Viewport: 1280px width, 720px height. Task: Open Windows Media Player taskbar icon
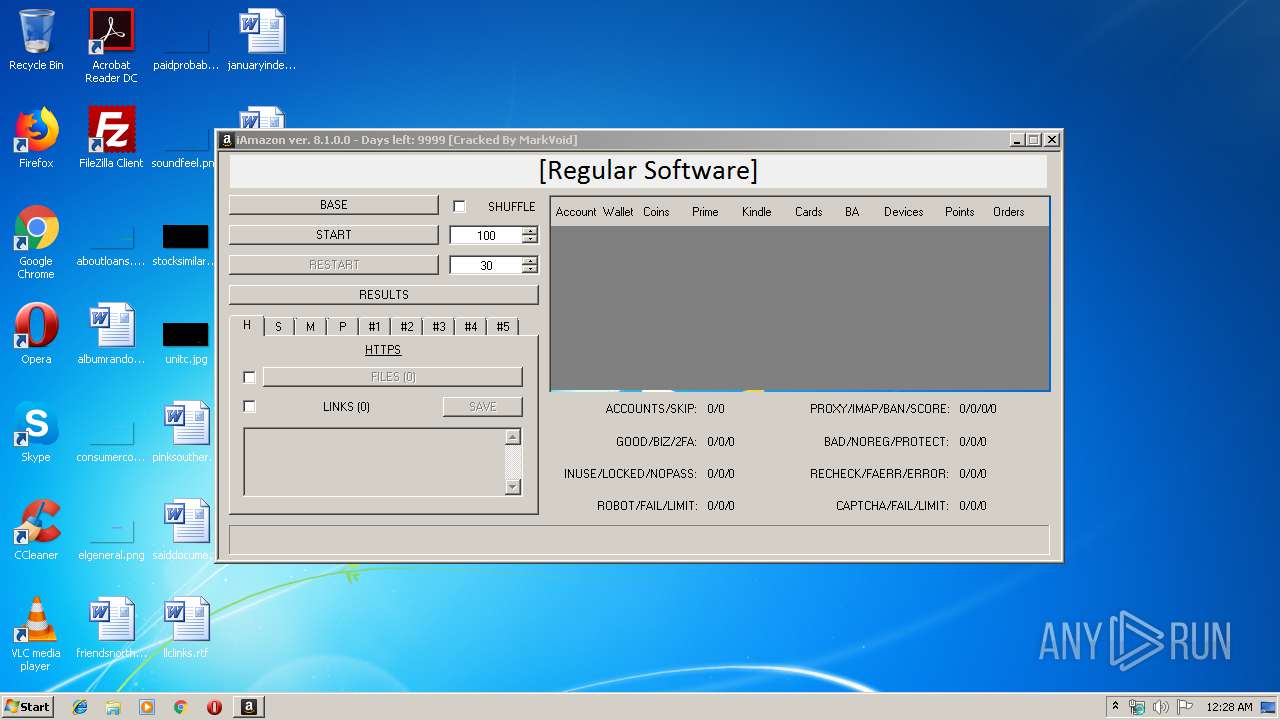tap(147, 707)
